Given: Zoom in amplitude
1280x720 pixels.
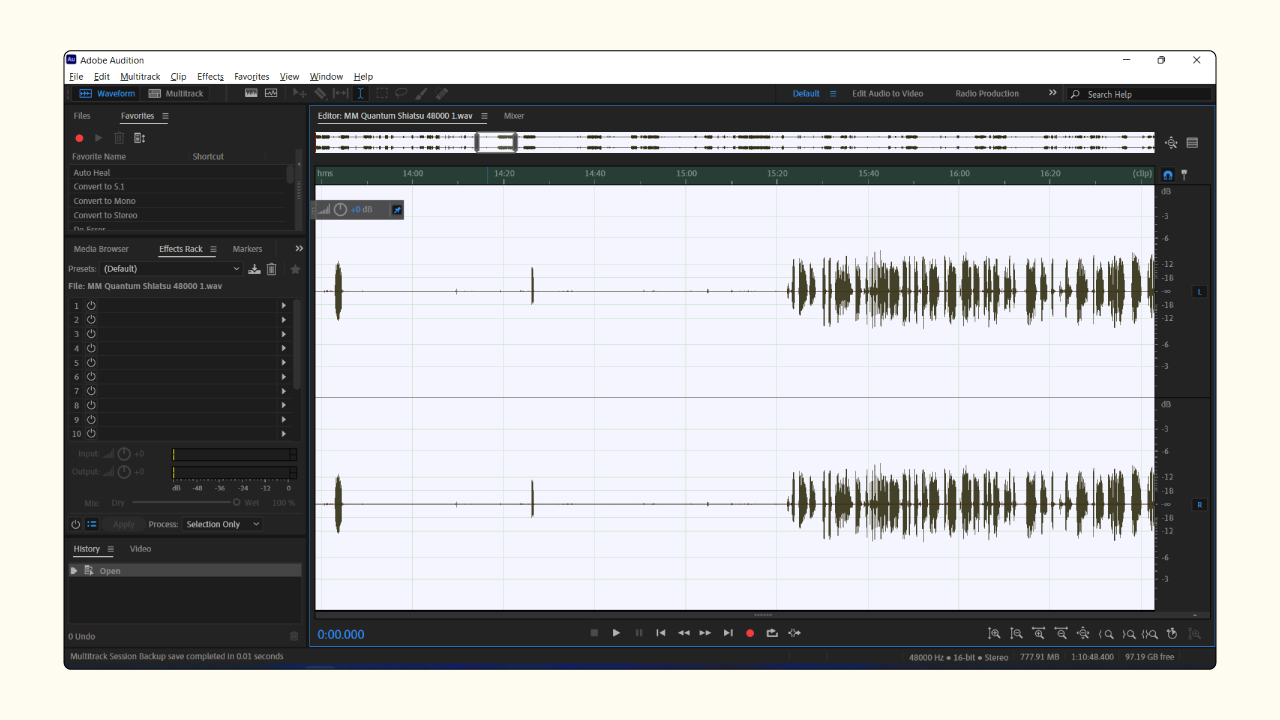Looking at the screenshot, I should [994, 633].
